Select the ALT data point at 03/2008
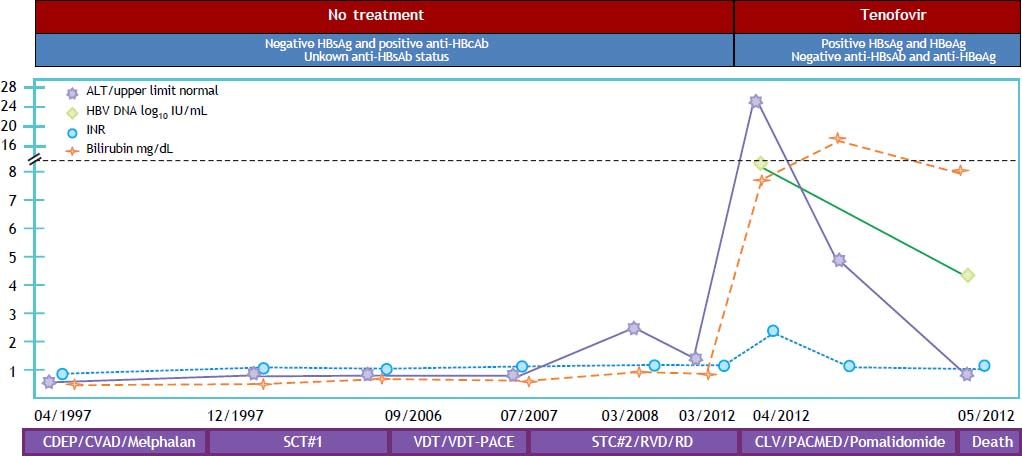 [634, 328]
